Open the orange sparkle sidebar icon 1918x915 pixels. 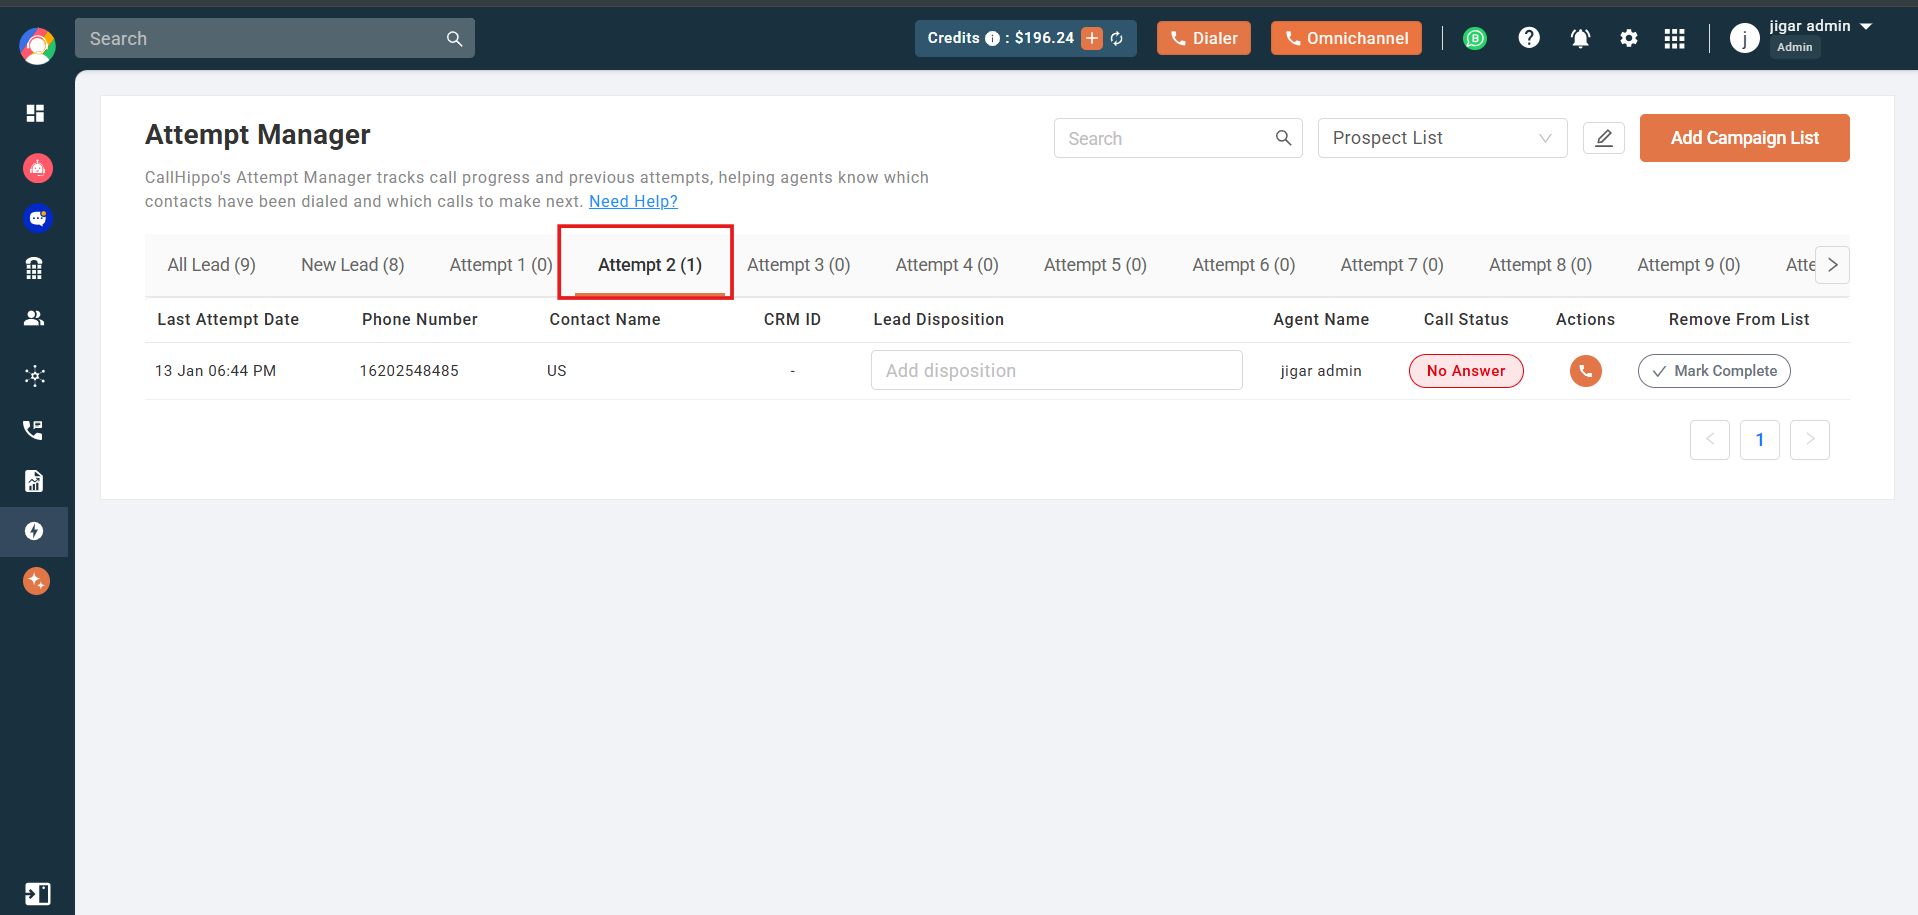36,581
